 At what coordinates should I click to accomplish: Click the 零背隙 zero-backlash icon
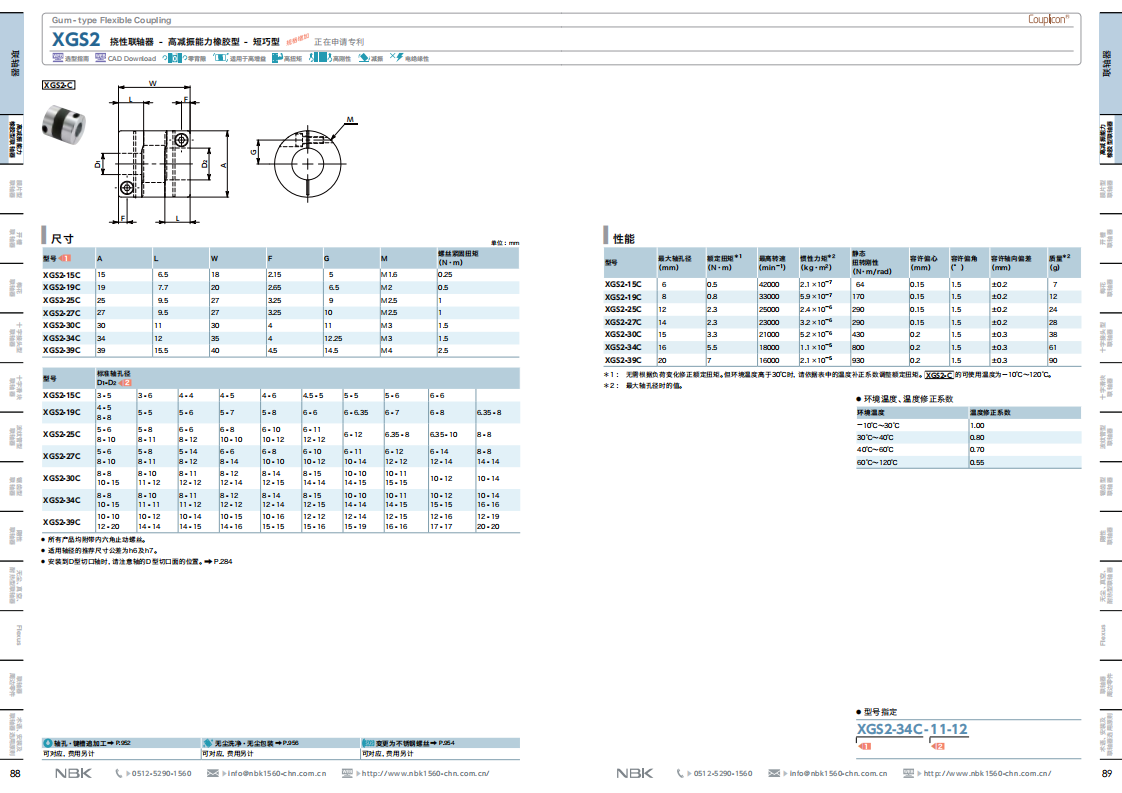click(175, 58)
